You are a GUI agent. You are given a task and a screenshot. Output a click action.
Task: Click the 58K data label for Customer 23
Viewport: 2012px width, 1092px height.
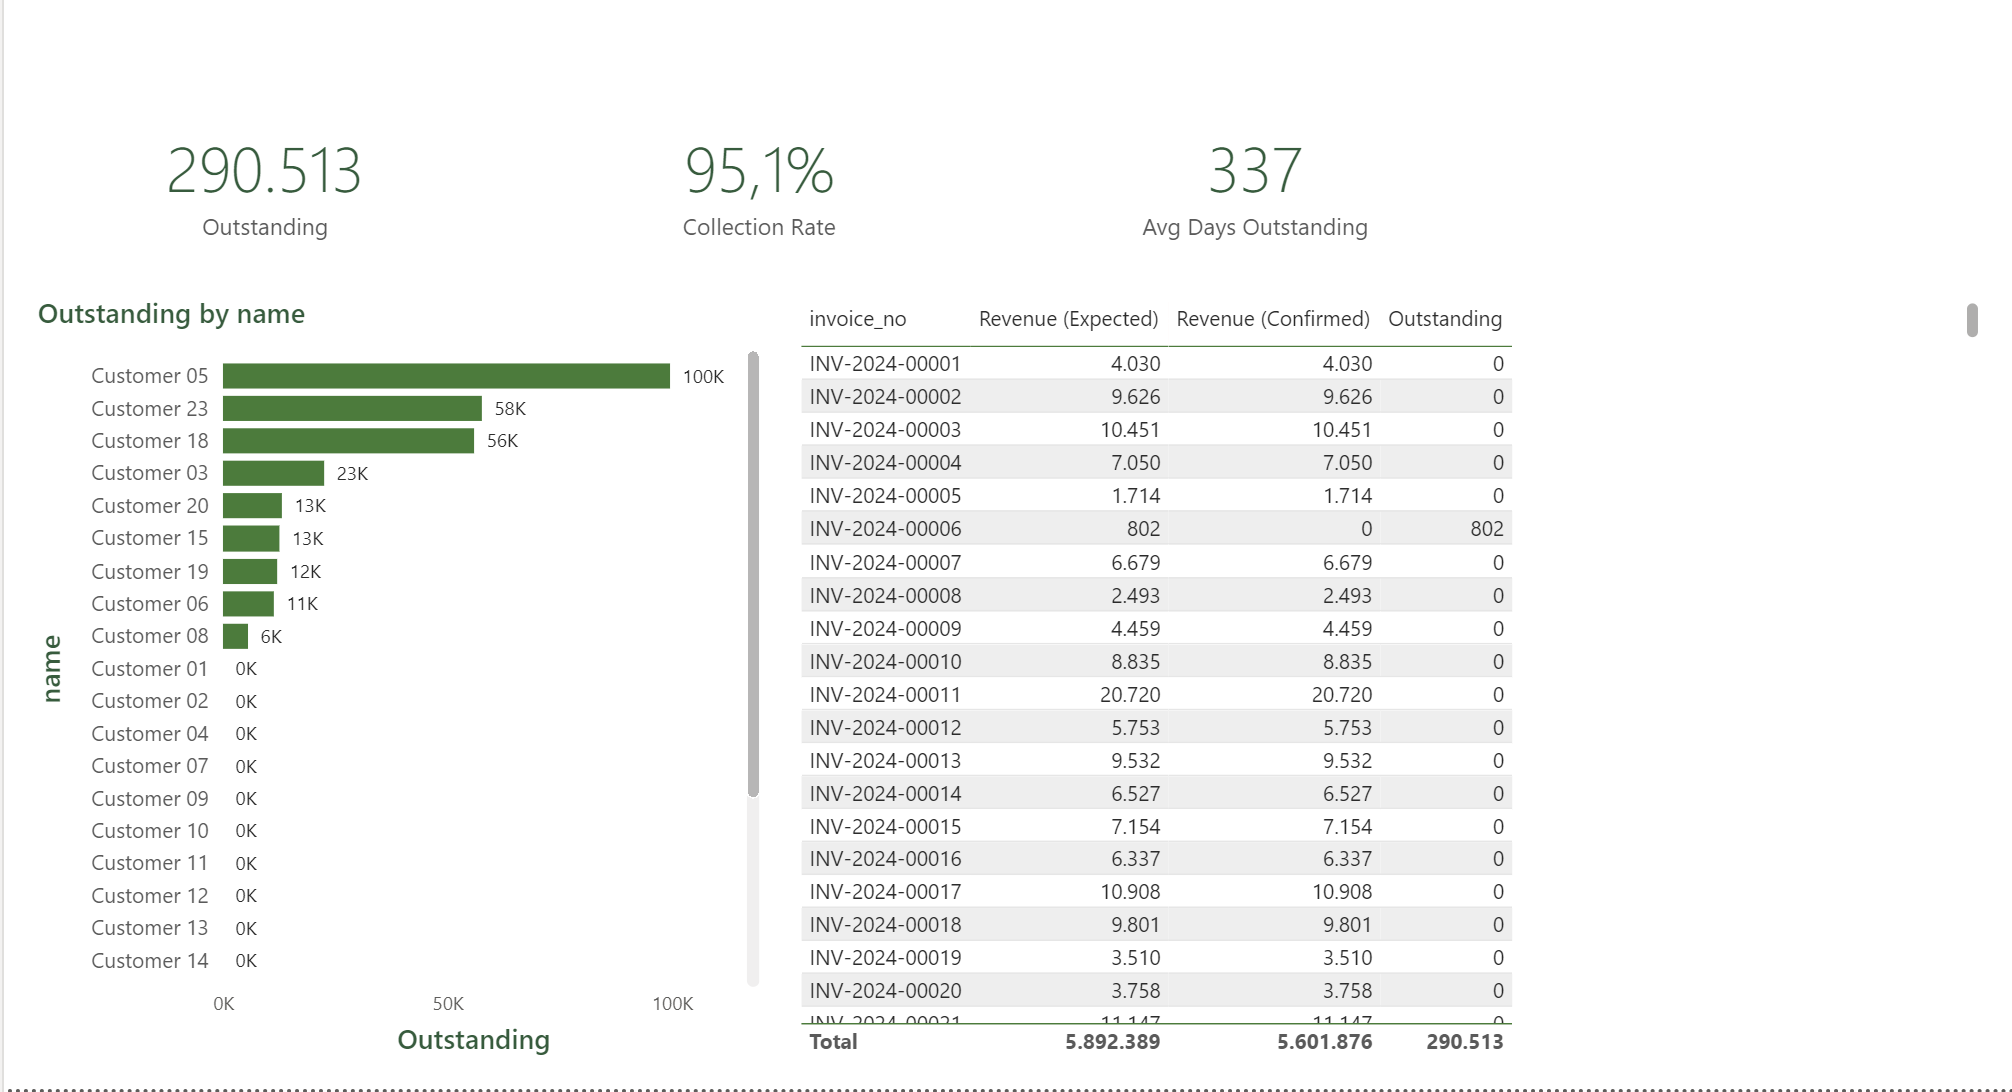510,409
